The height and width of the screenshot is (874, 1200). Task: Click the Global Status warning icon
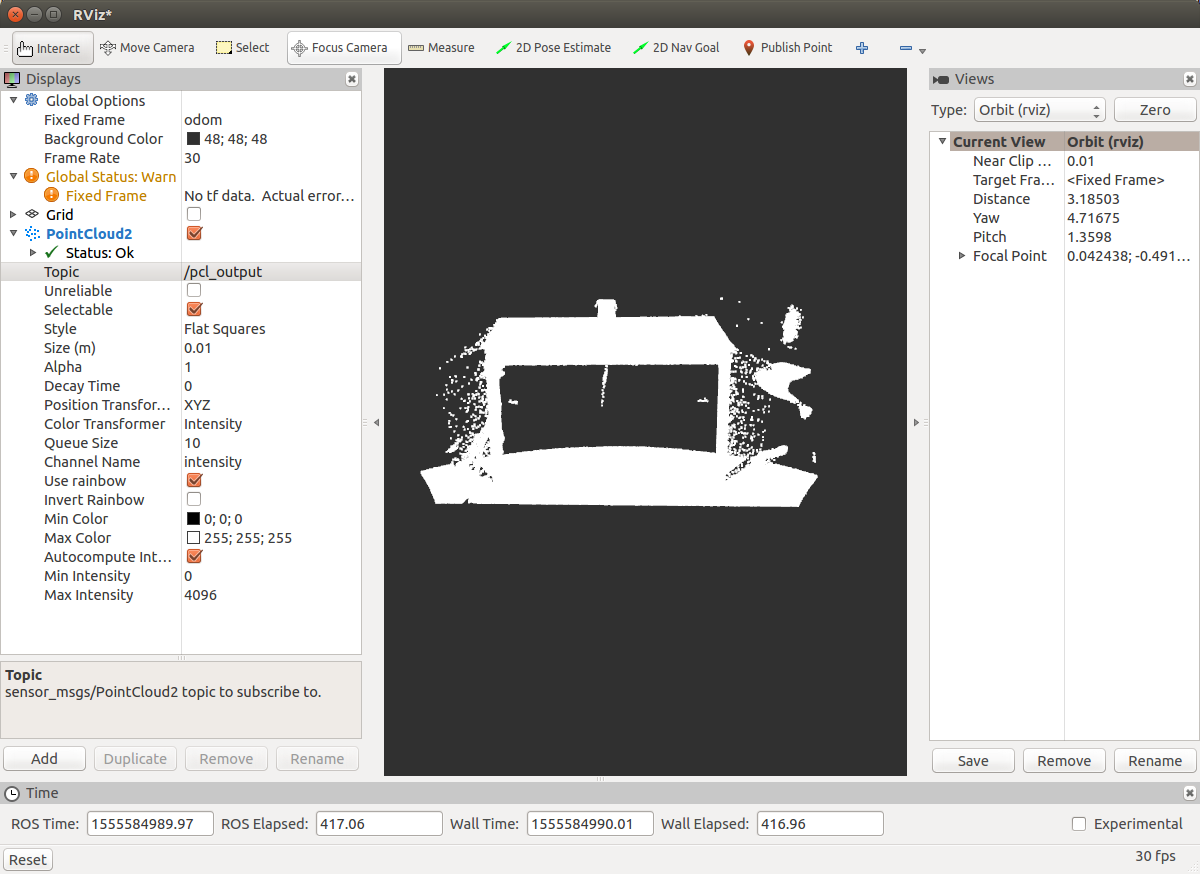click(x=32, y=176)
